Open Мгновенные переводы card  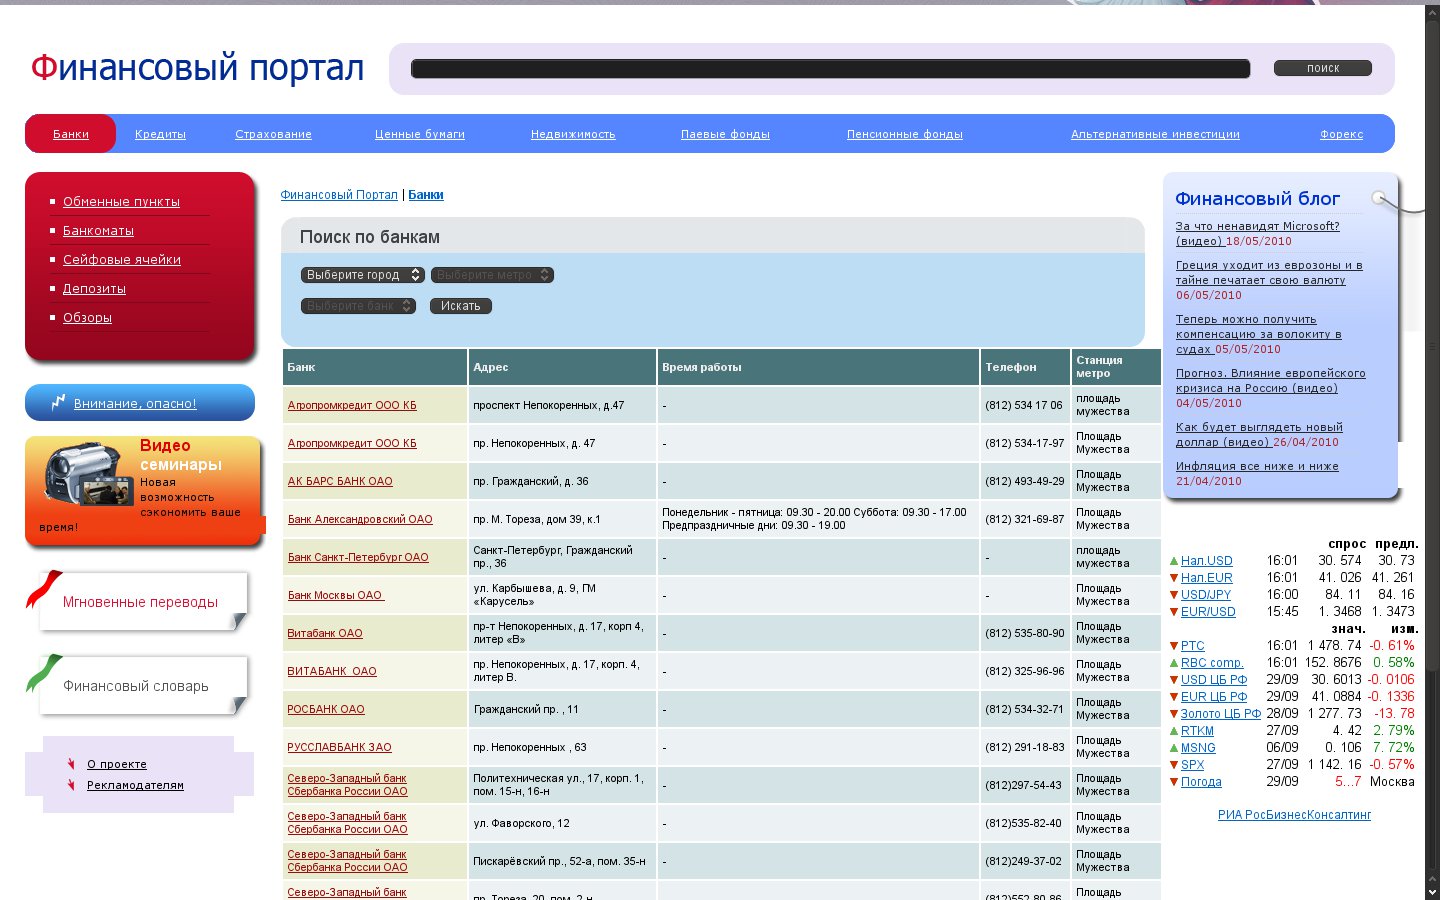pyautogui.click(x=140, y=602)
